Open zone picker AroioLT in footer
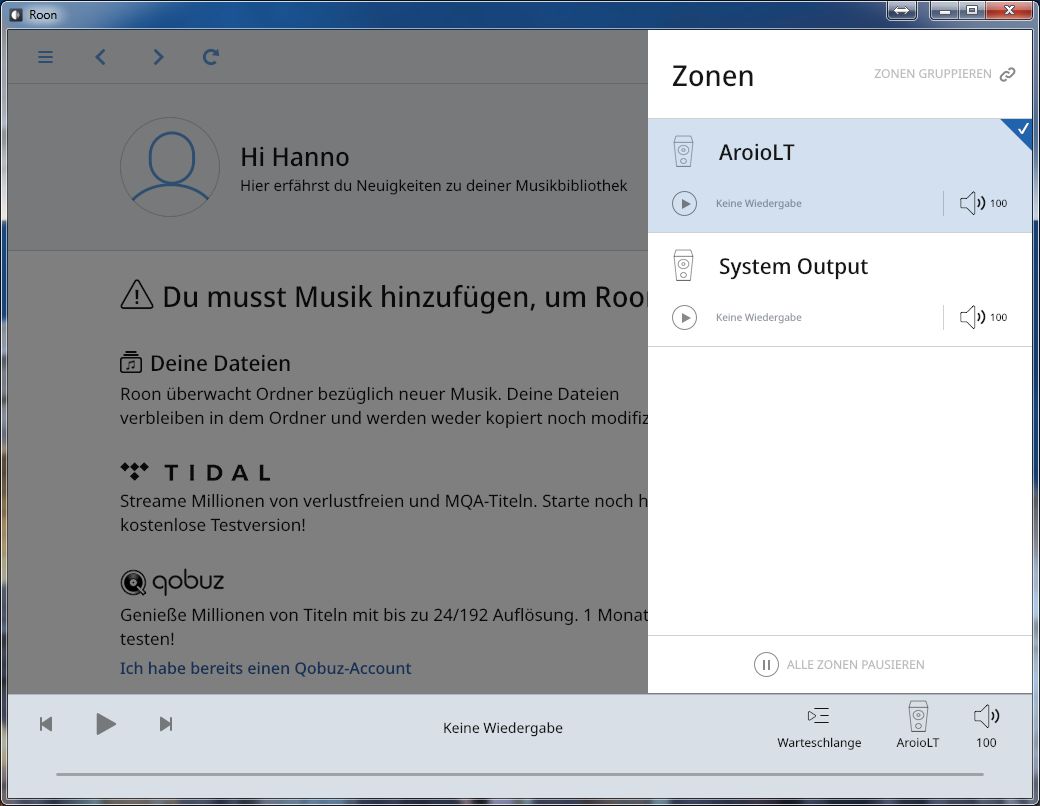This screenshot has height=806, width=1040. coord(918,725)
